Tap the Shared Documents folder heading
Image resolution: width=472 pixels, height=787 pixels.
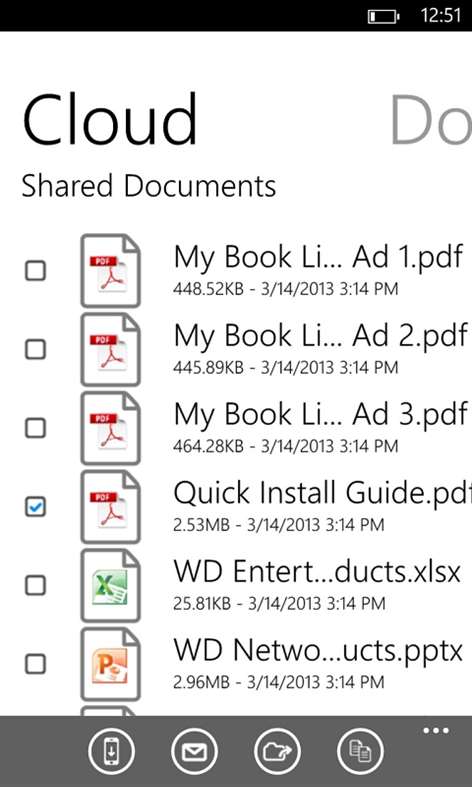149,186
